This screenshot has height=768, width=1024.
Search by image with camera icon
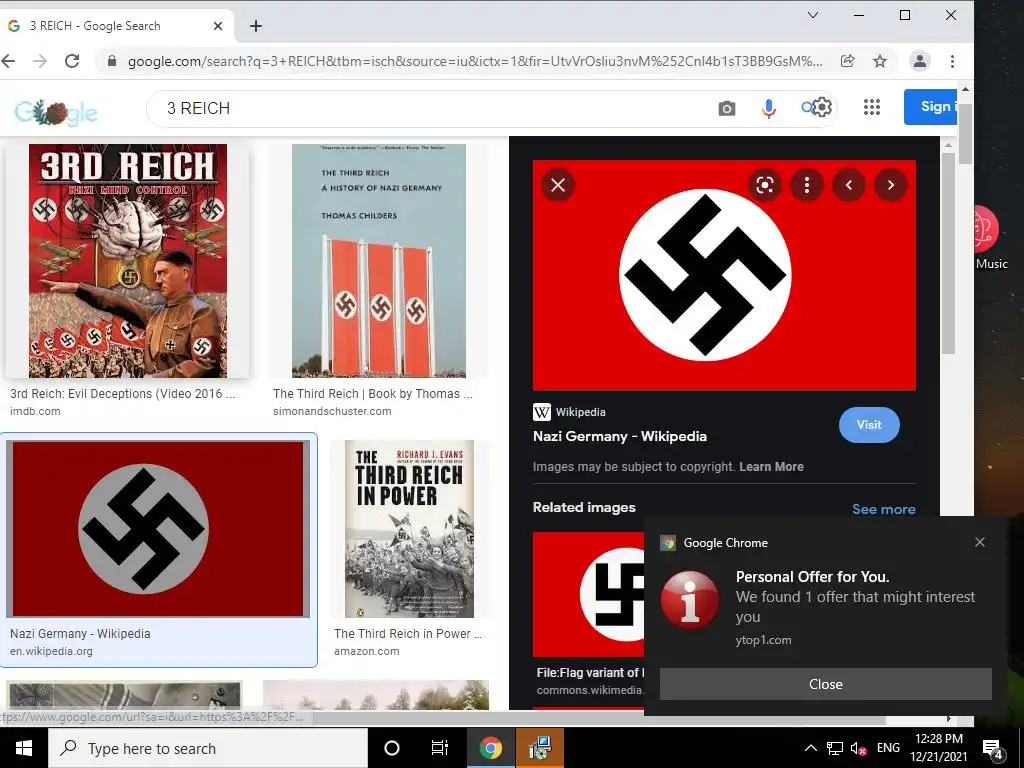727,108
